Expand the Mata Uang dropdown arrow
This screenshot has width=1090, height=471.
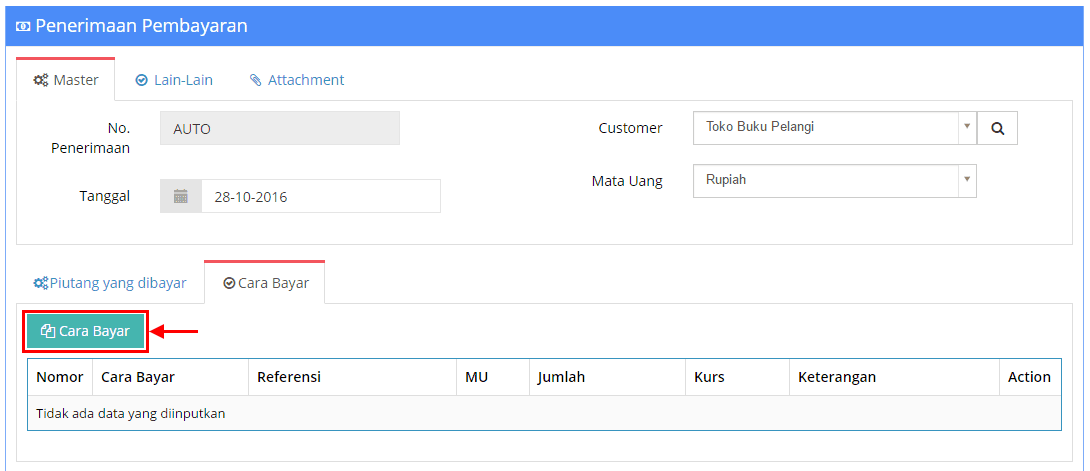coord(966,180)
